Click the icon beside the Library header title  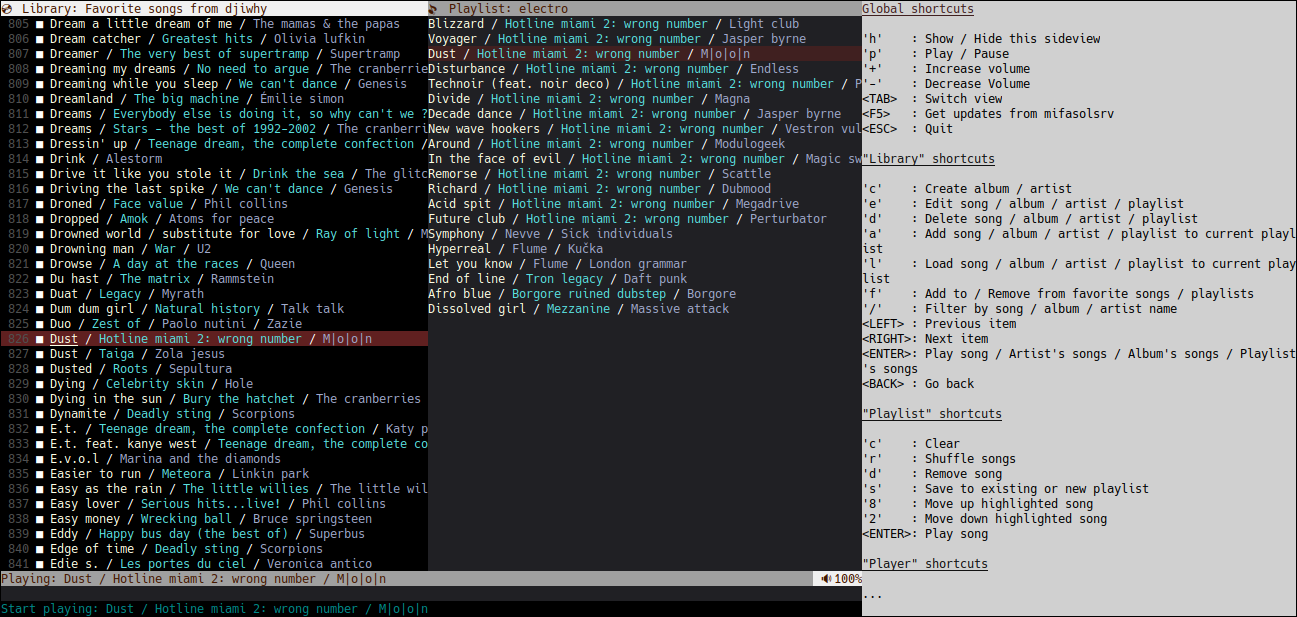[8, 8]
